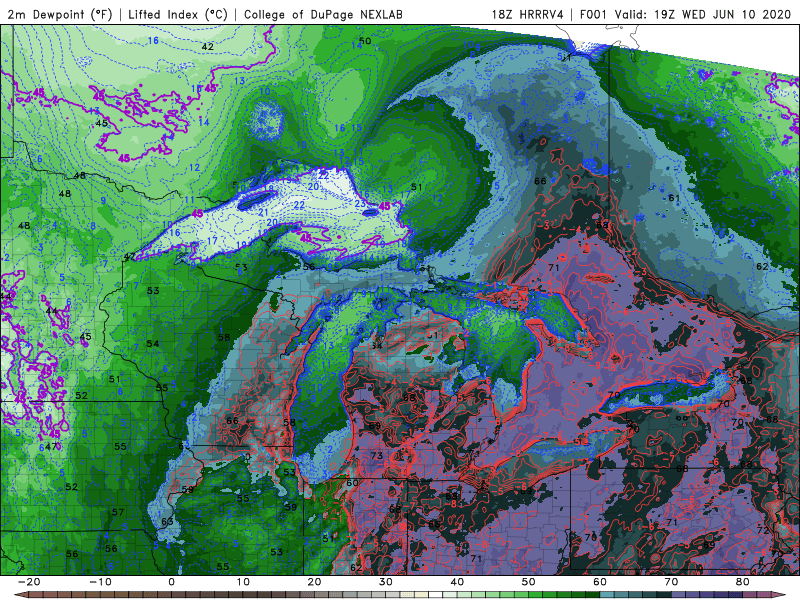Viewport: 800px width, 600px height.
Task: Click the "2m Dewpoint (°F)" title text
Action: click(59, 14)
